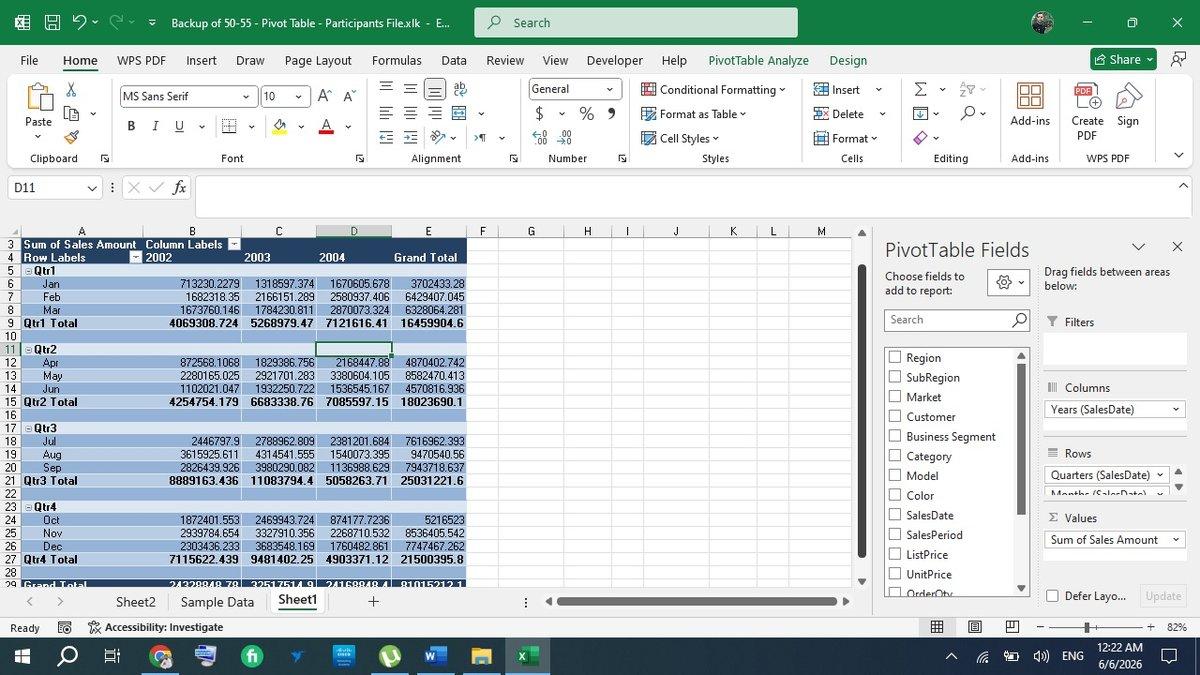Switch to the Formulas ribbon tab
Viewport: 1200px width, 675px height.
pyautogui.click(x=396, y=60)
